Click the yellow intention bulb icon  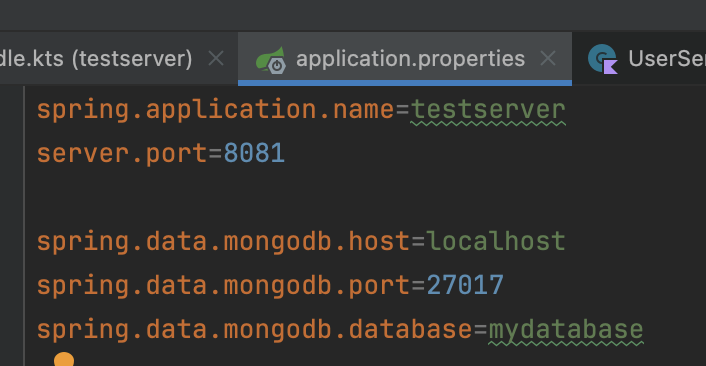64,359
